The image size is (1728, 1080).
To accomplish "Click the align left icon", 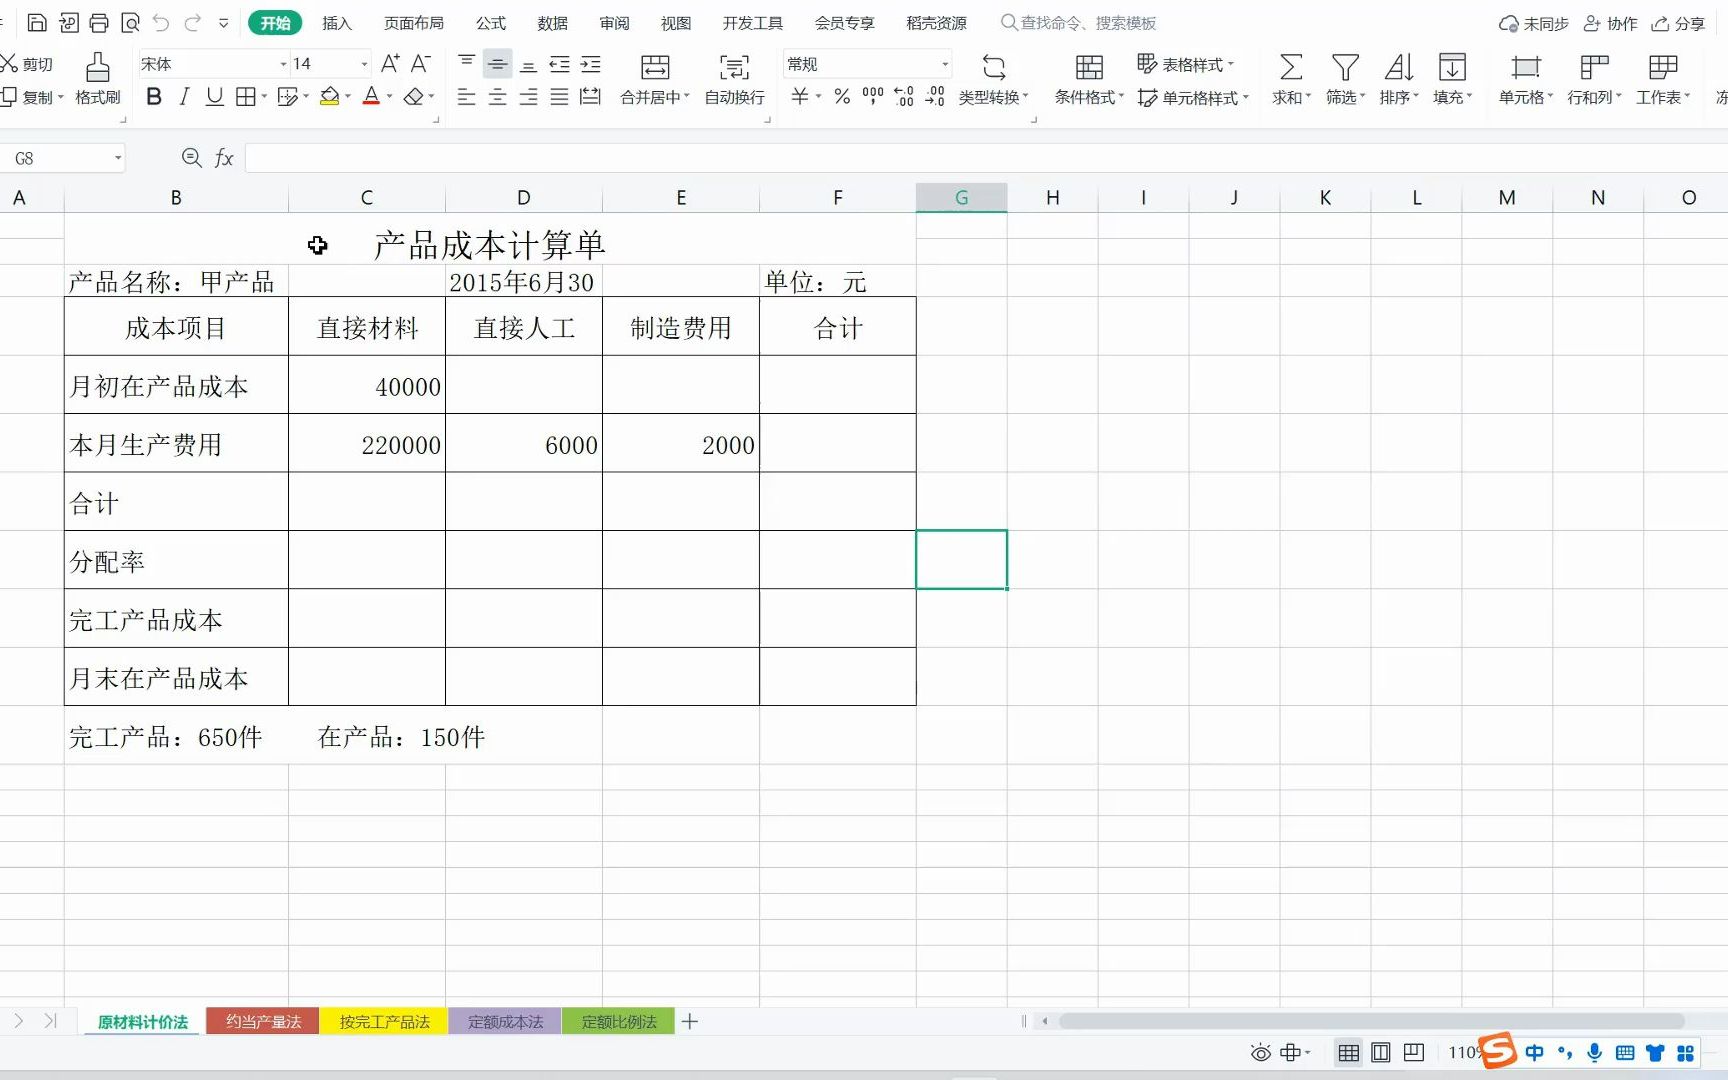I will (466, 97).
